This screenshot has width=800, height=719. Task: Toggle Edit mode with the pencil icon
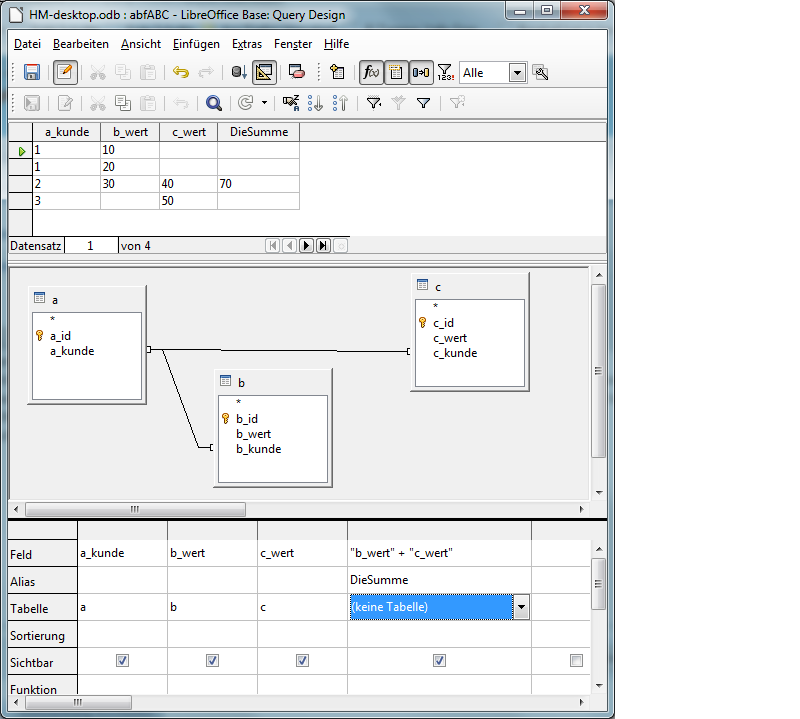65,72
